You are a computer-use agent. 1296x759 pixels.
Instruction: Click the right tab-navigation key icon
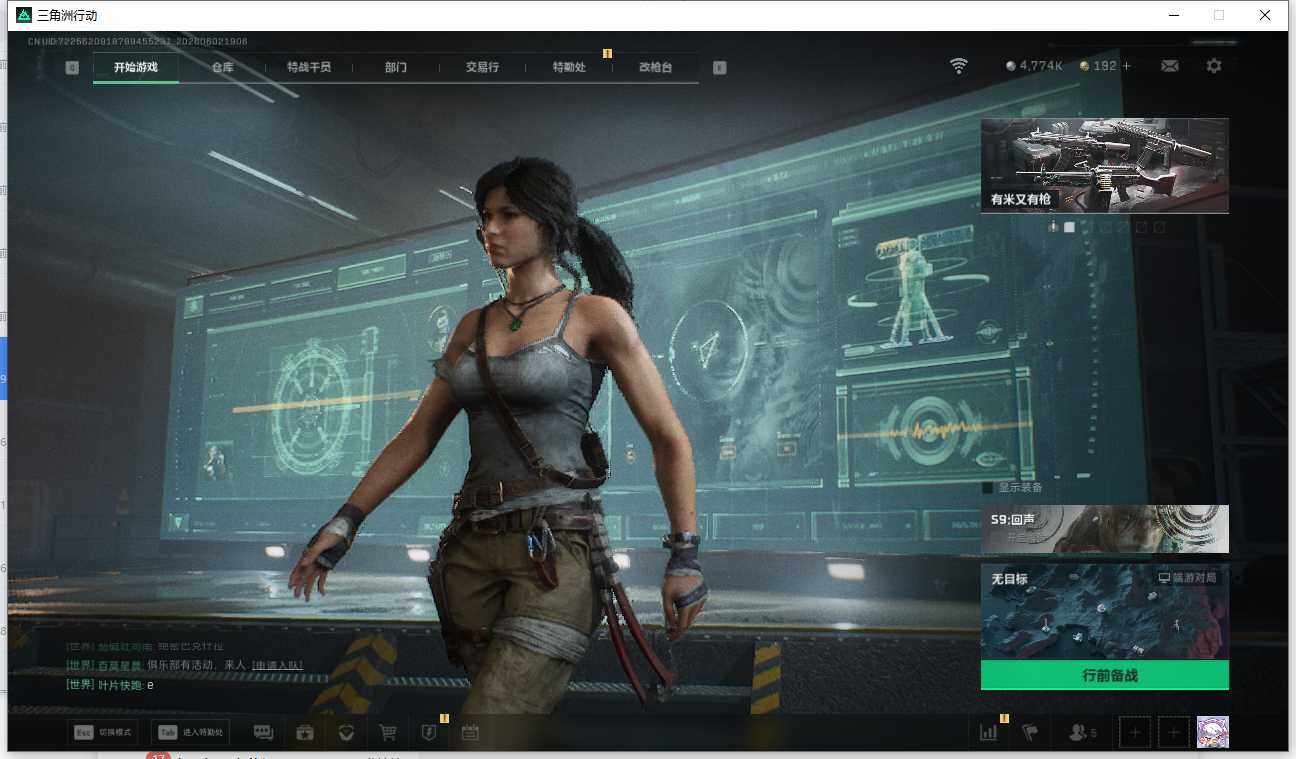(720, 68)
